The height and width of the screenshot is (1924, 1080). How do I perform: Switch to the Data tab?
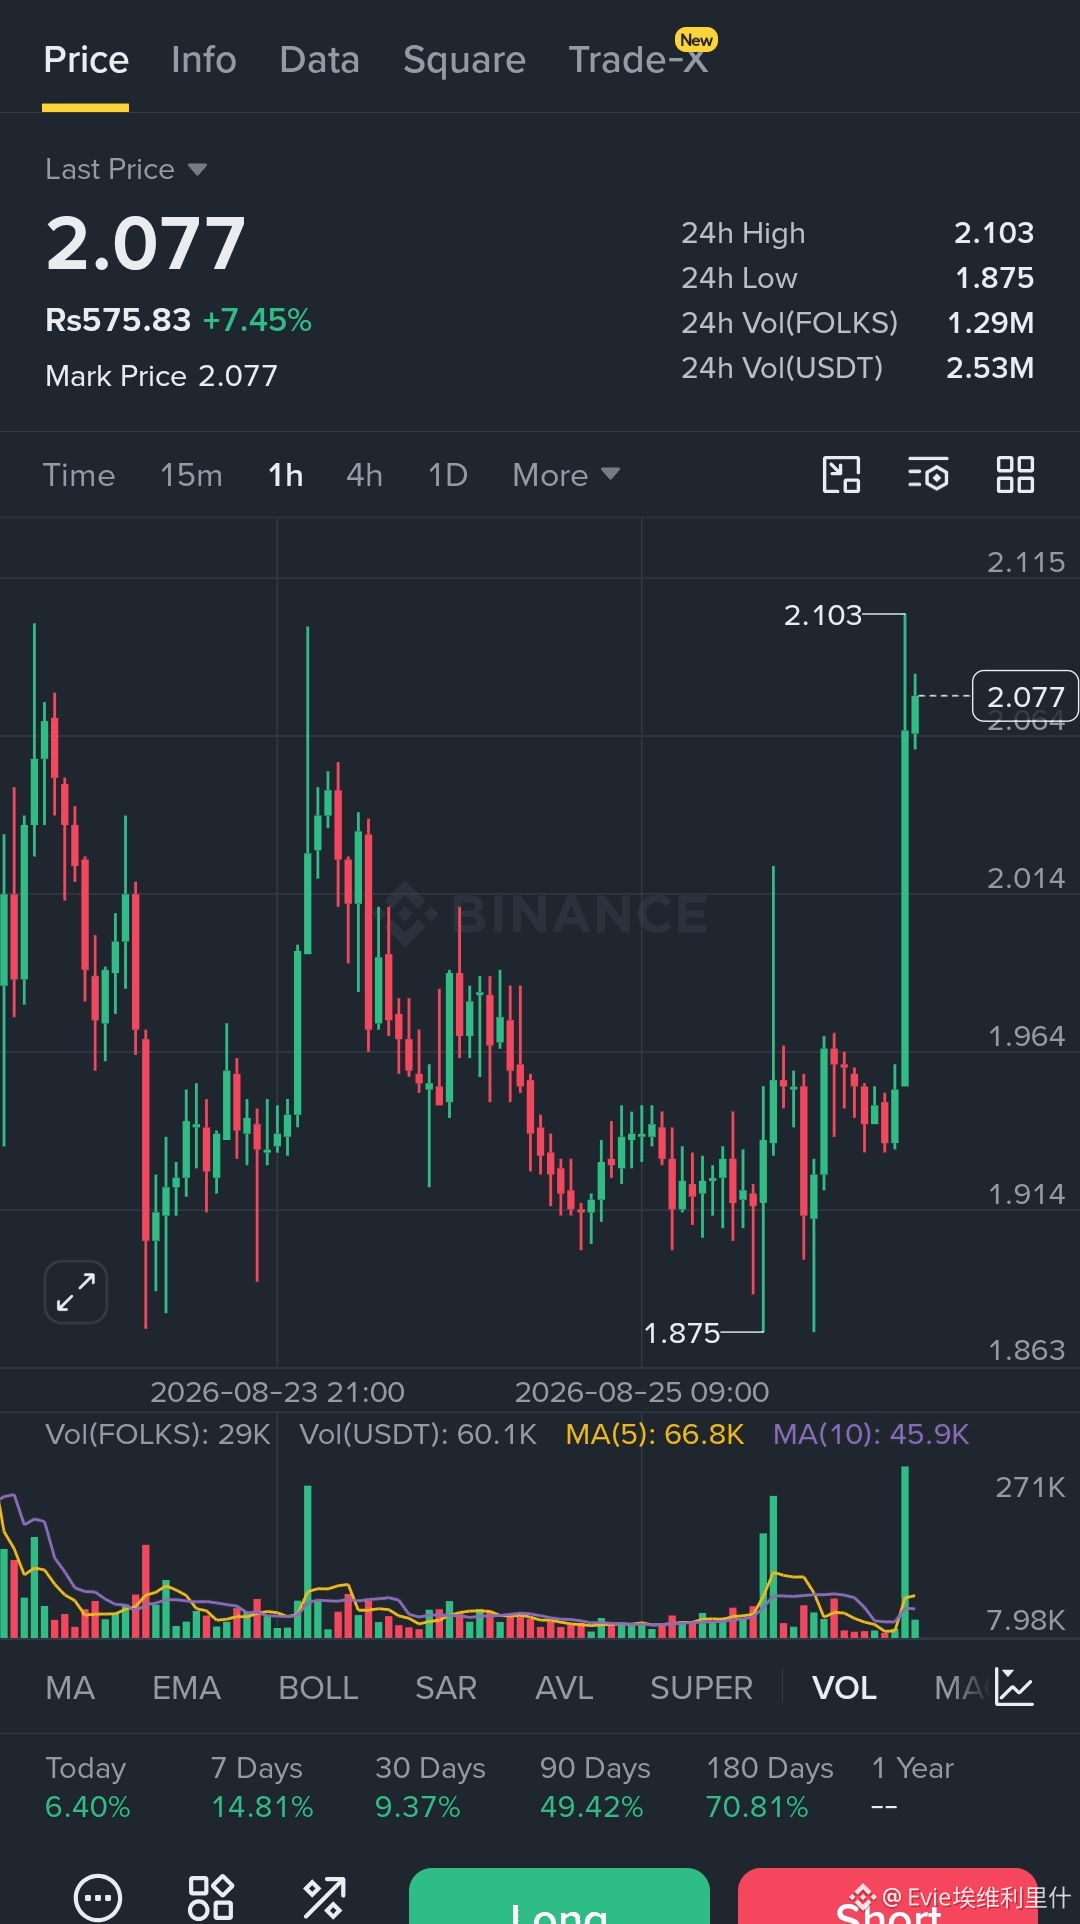(320, 60)
